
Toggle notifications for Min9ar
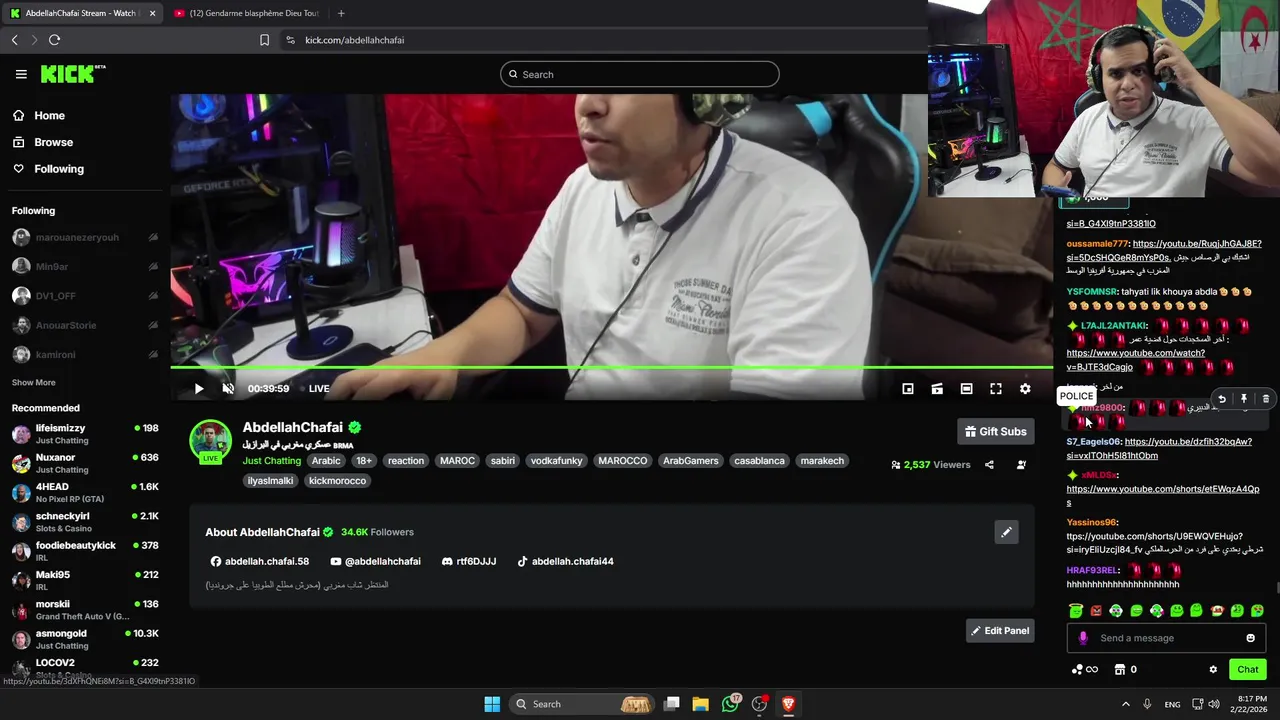click(x=153, y=267)
